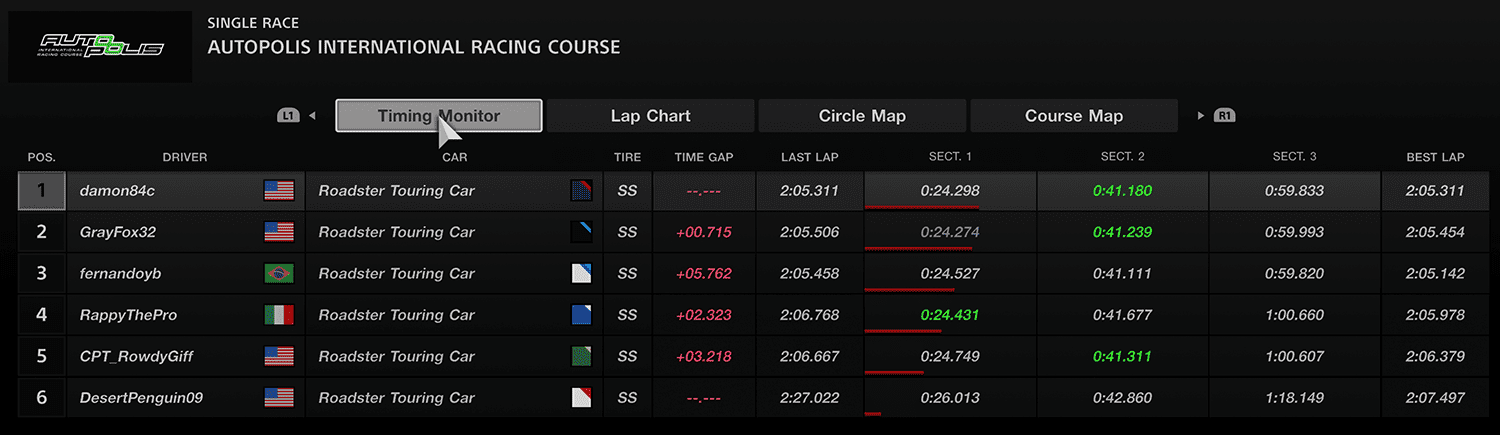Image resolution: width=1500 pixels, height=435 pixels.
Task: Select the left arrow beside L1
Action: [312, 116]
